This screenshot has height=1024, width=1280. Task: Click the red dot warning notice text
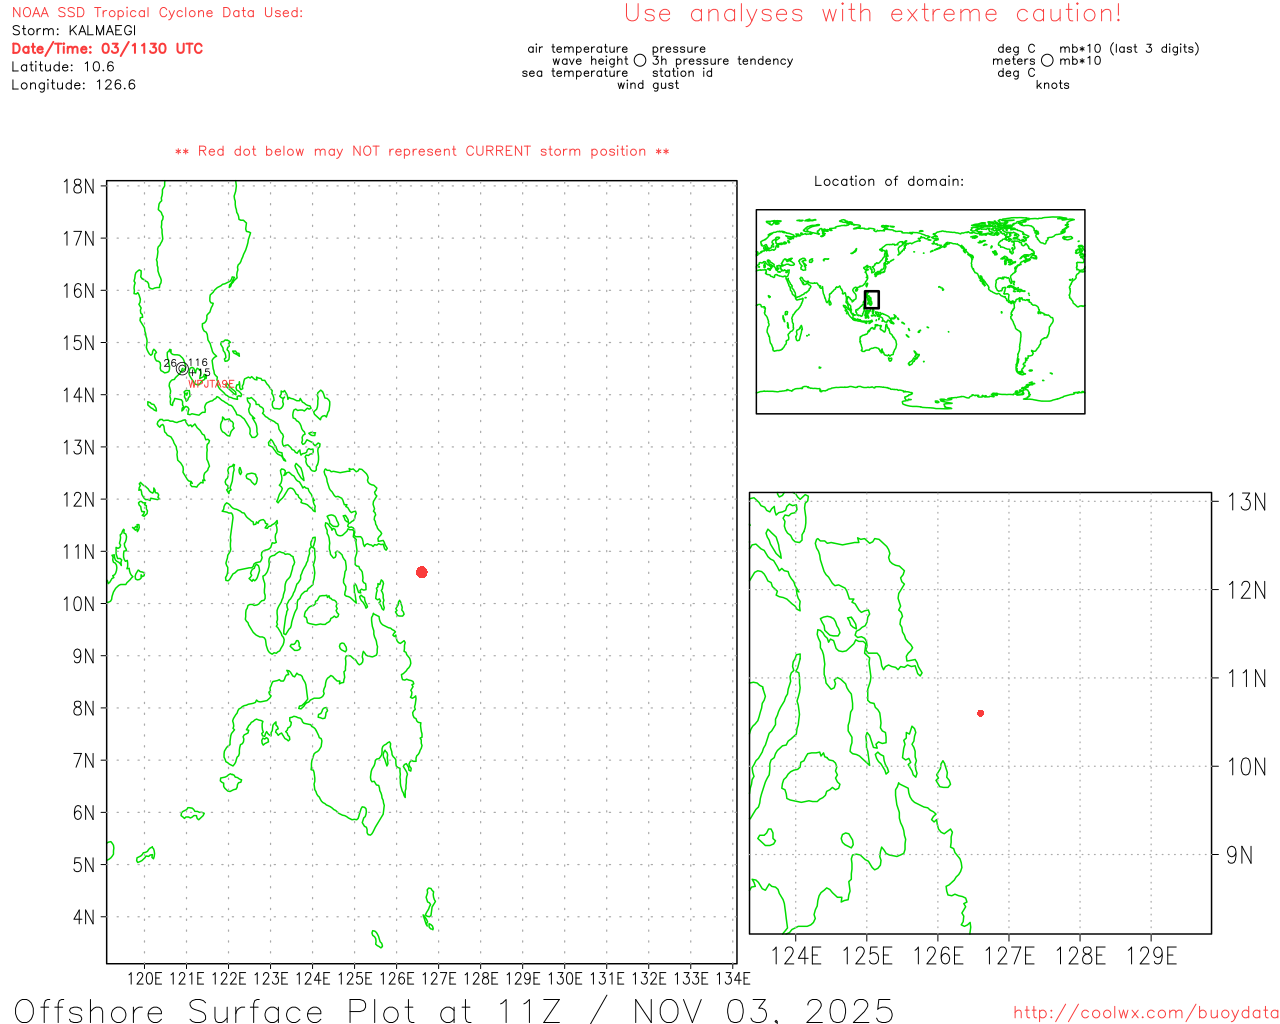click(422, 151)
